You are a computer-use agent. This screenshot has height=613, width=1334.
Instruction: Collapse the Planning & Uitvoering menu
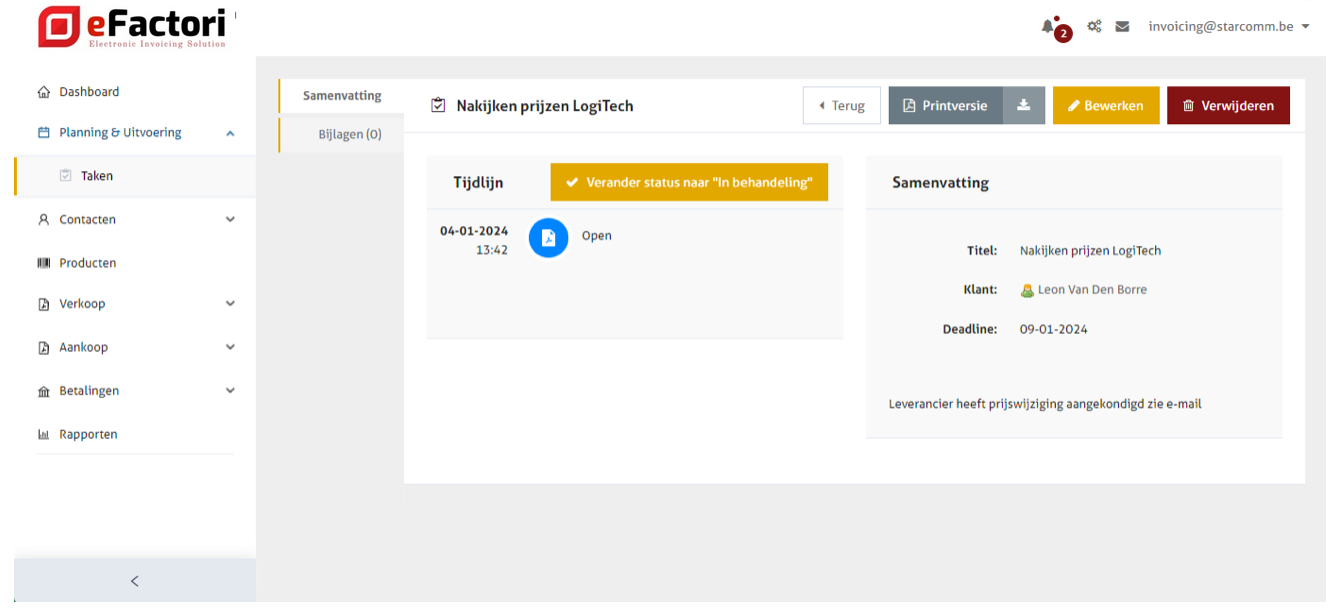[x=230, y=133]
